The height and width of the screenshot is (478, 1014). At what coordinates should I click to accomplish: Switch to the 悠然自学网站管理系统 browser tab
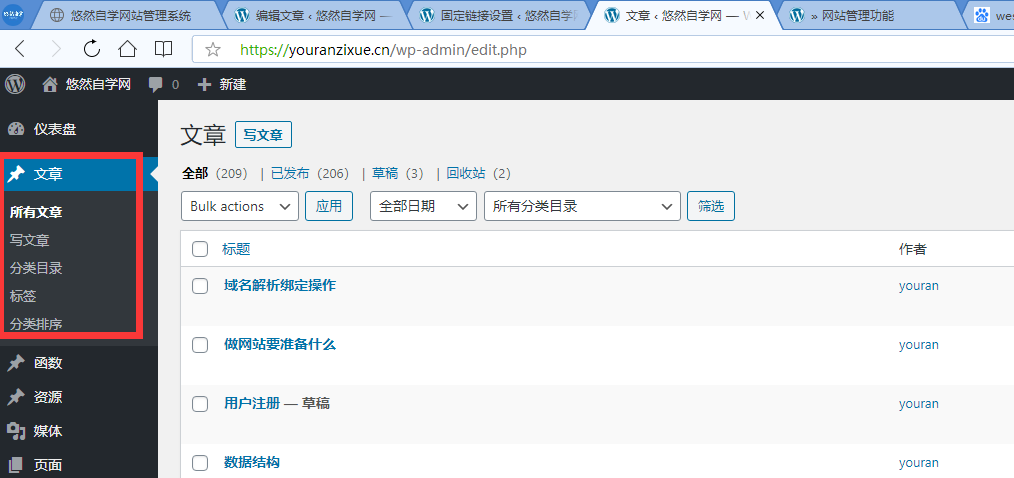coord(129,16)
